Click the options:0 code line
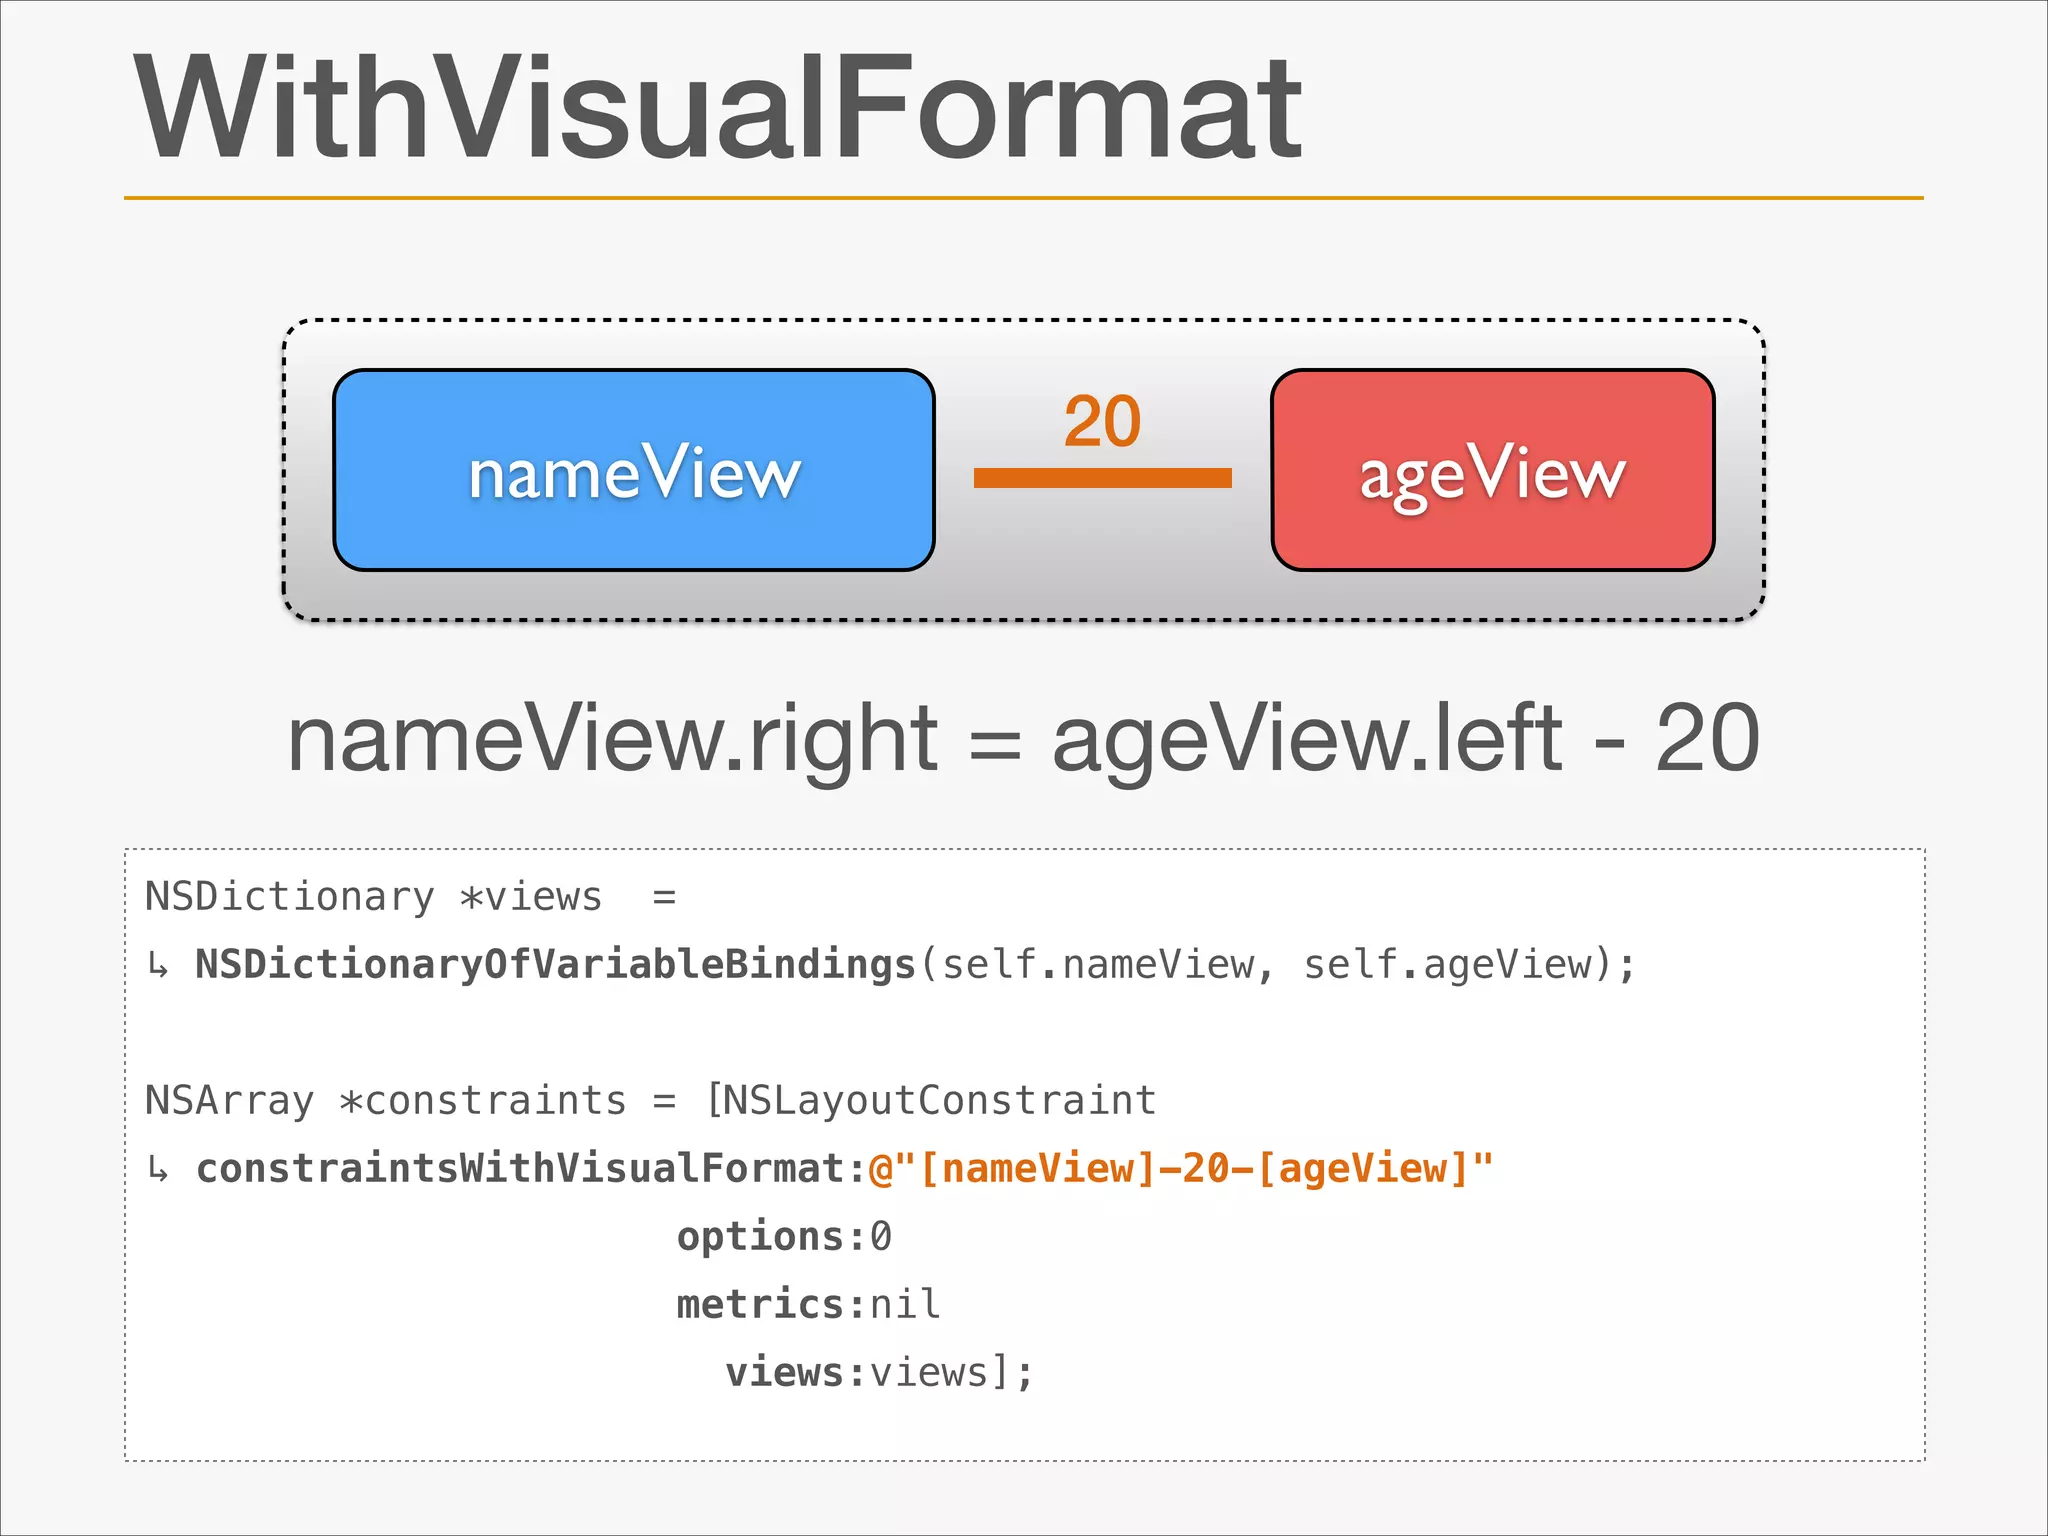 tap(784, 1237)
